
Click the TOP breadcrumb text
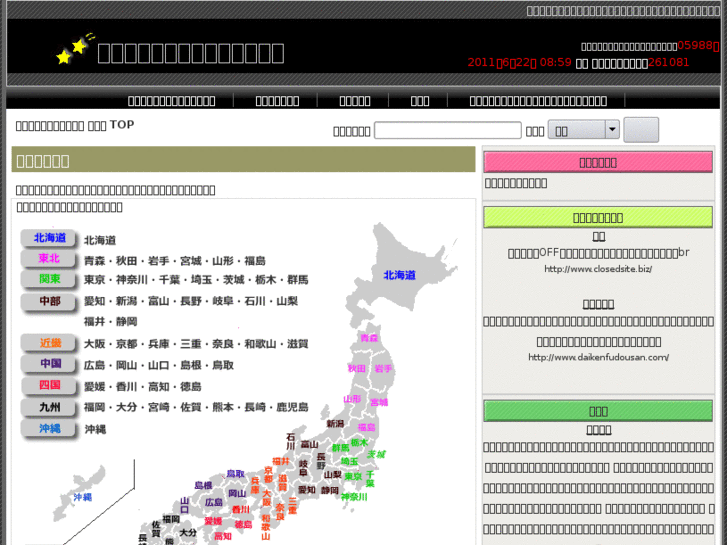click(x=122, y=125)
